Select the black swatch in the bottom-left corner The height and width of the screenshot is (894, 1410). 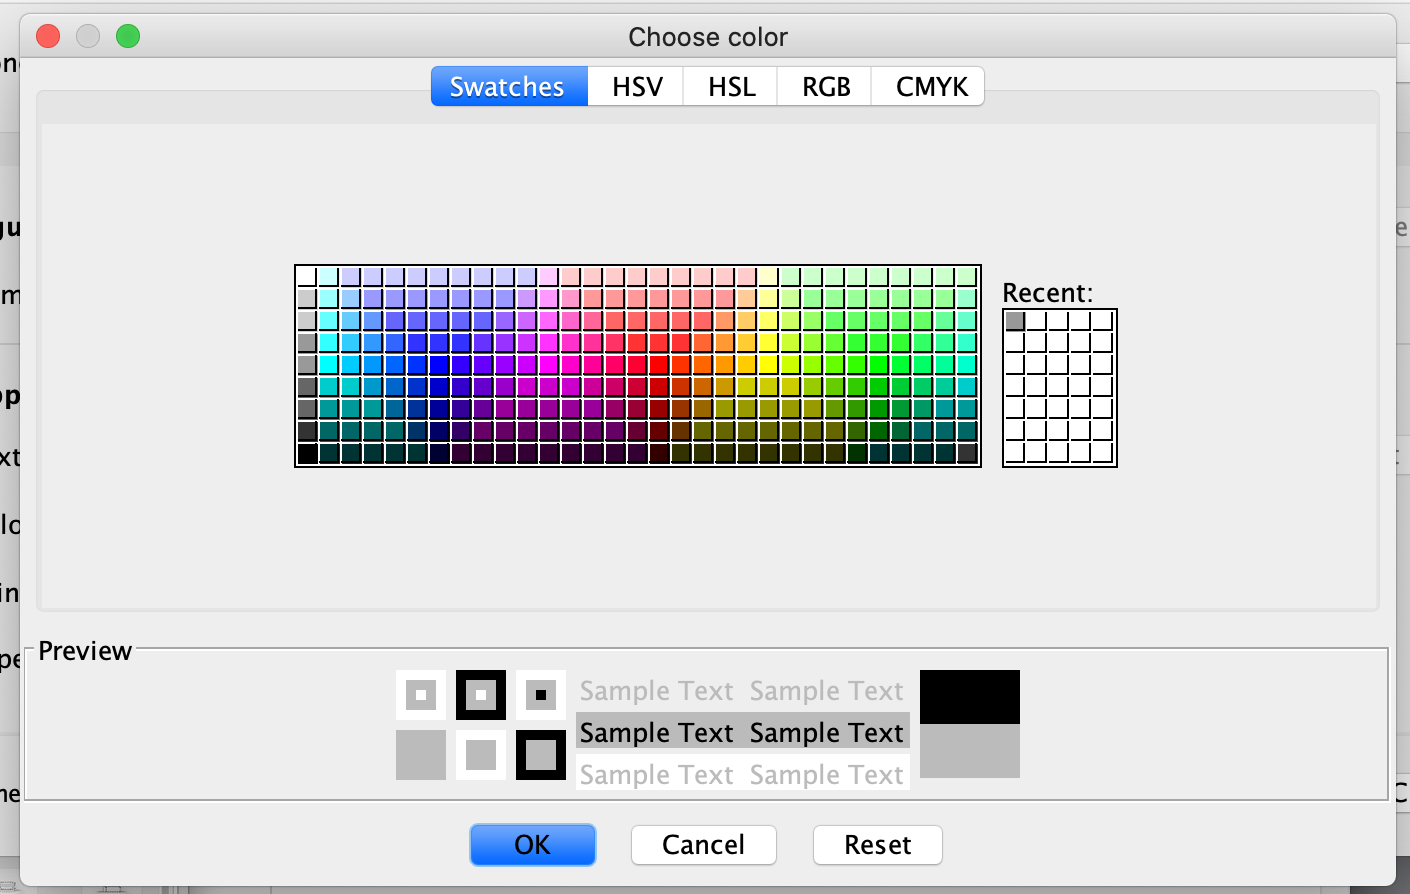coord(305,455)
